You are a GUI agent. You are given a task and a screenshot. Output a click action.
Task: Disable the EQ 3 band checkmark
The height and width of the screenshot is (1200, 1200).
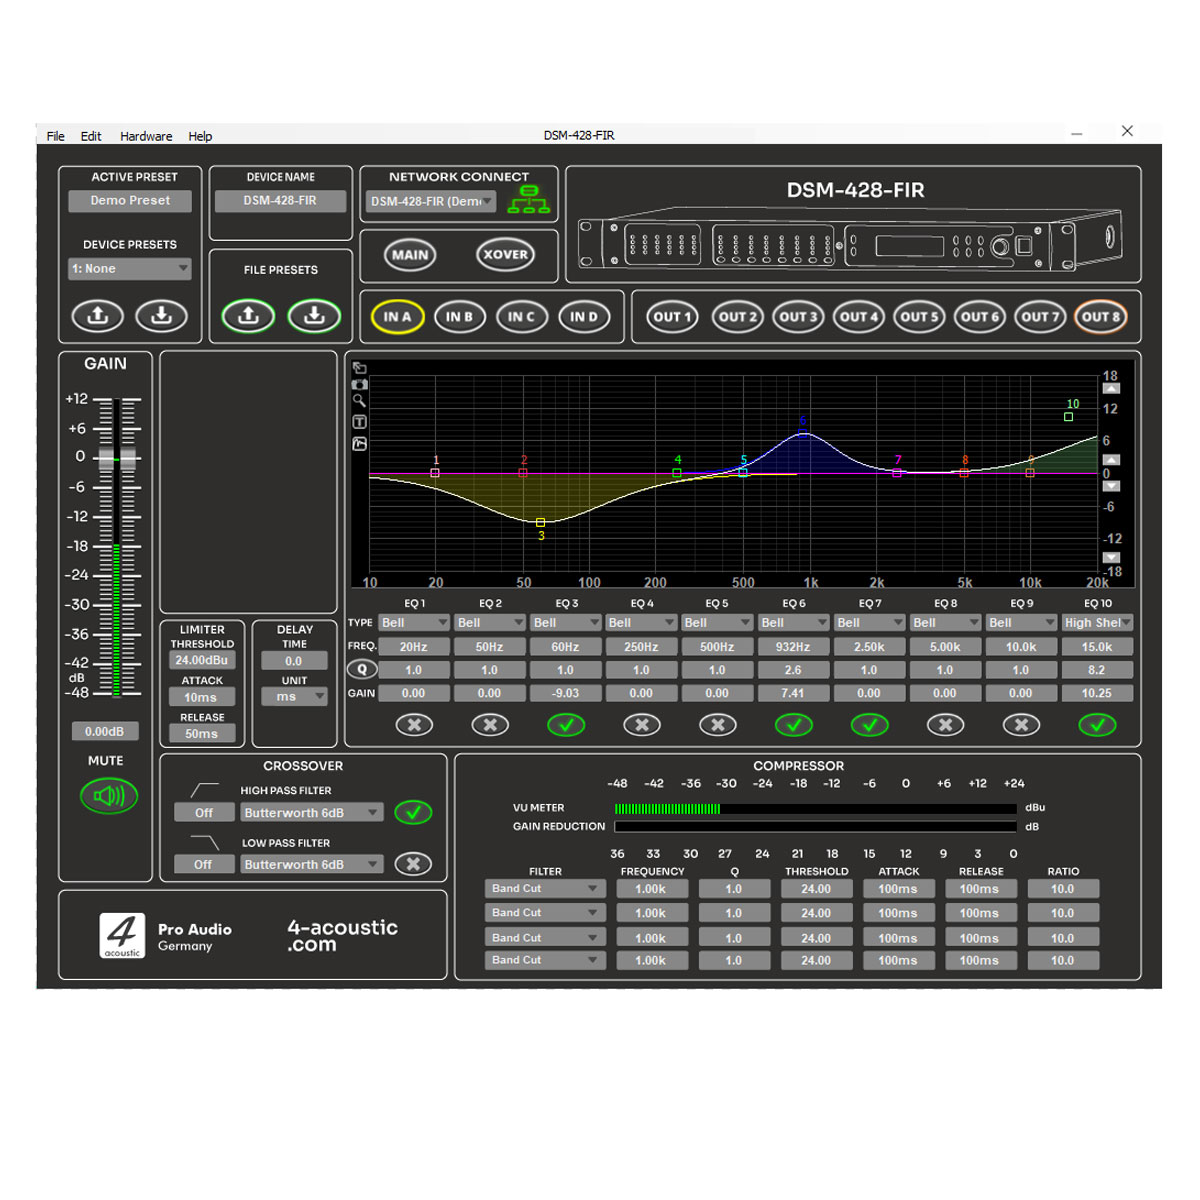(566, 725)
